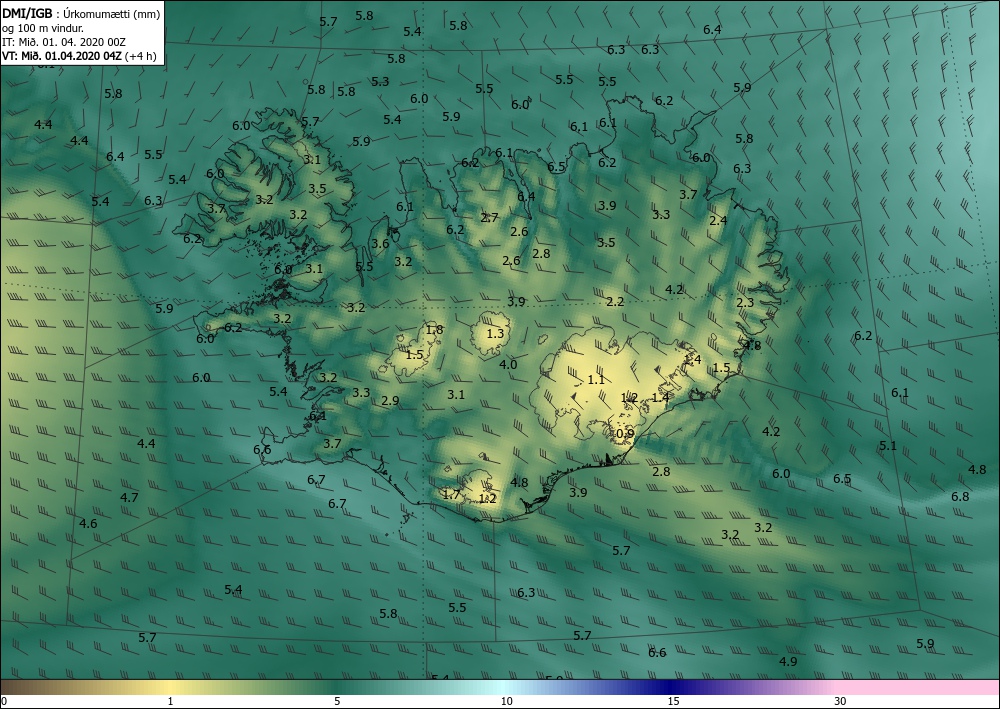Screen dimensions: 1000x709
Task: Click the colour scale label 0
Action: coord(4,701)
